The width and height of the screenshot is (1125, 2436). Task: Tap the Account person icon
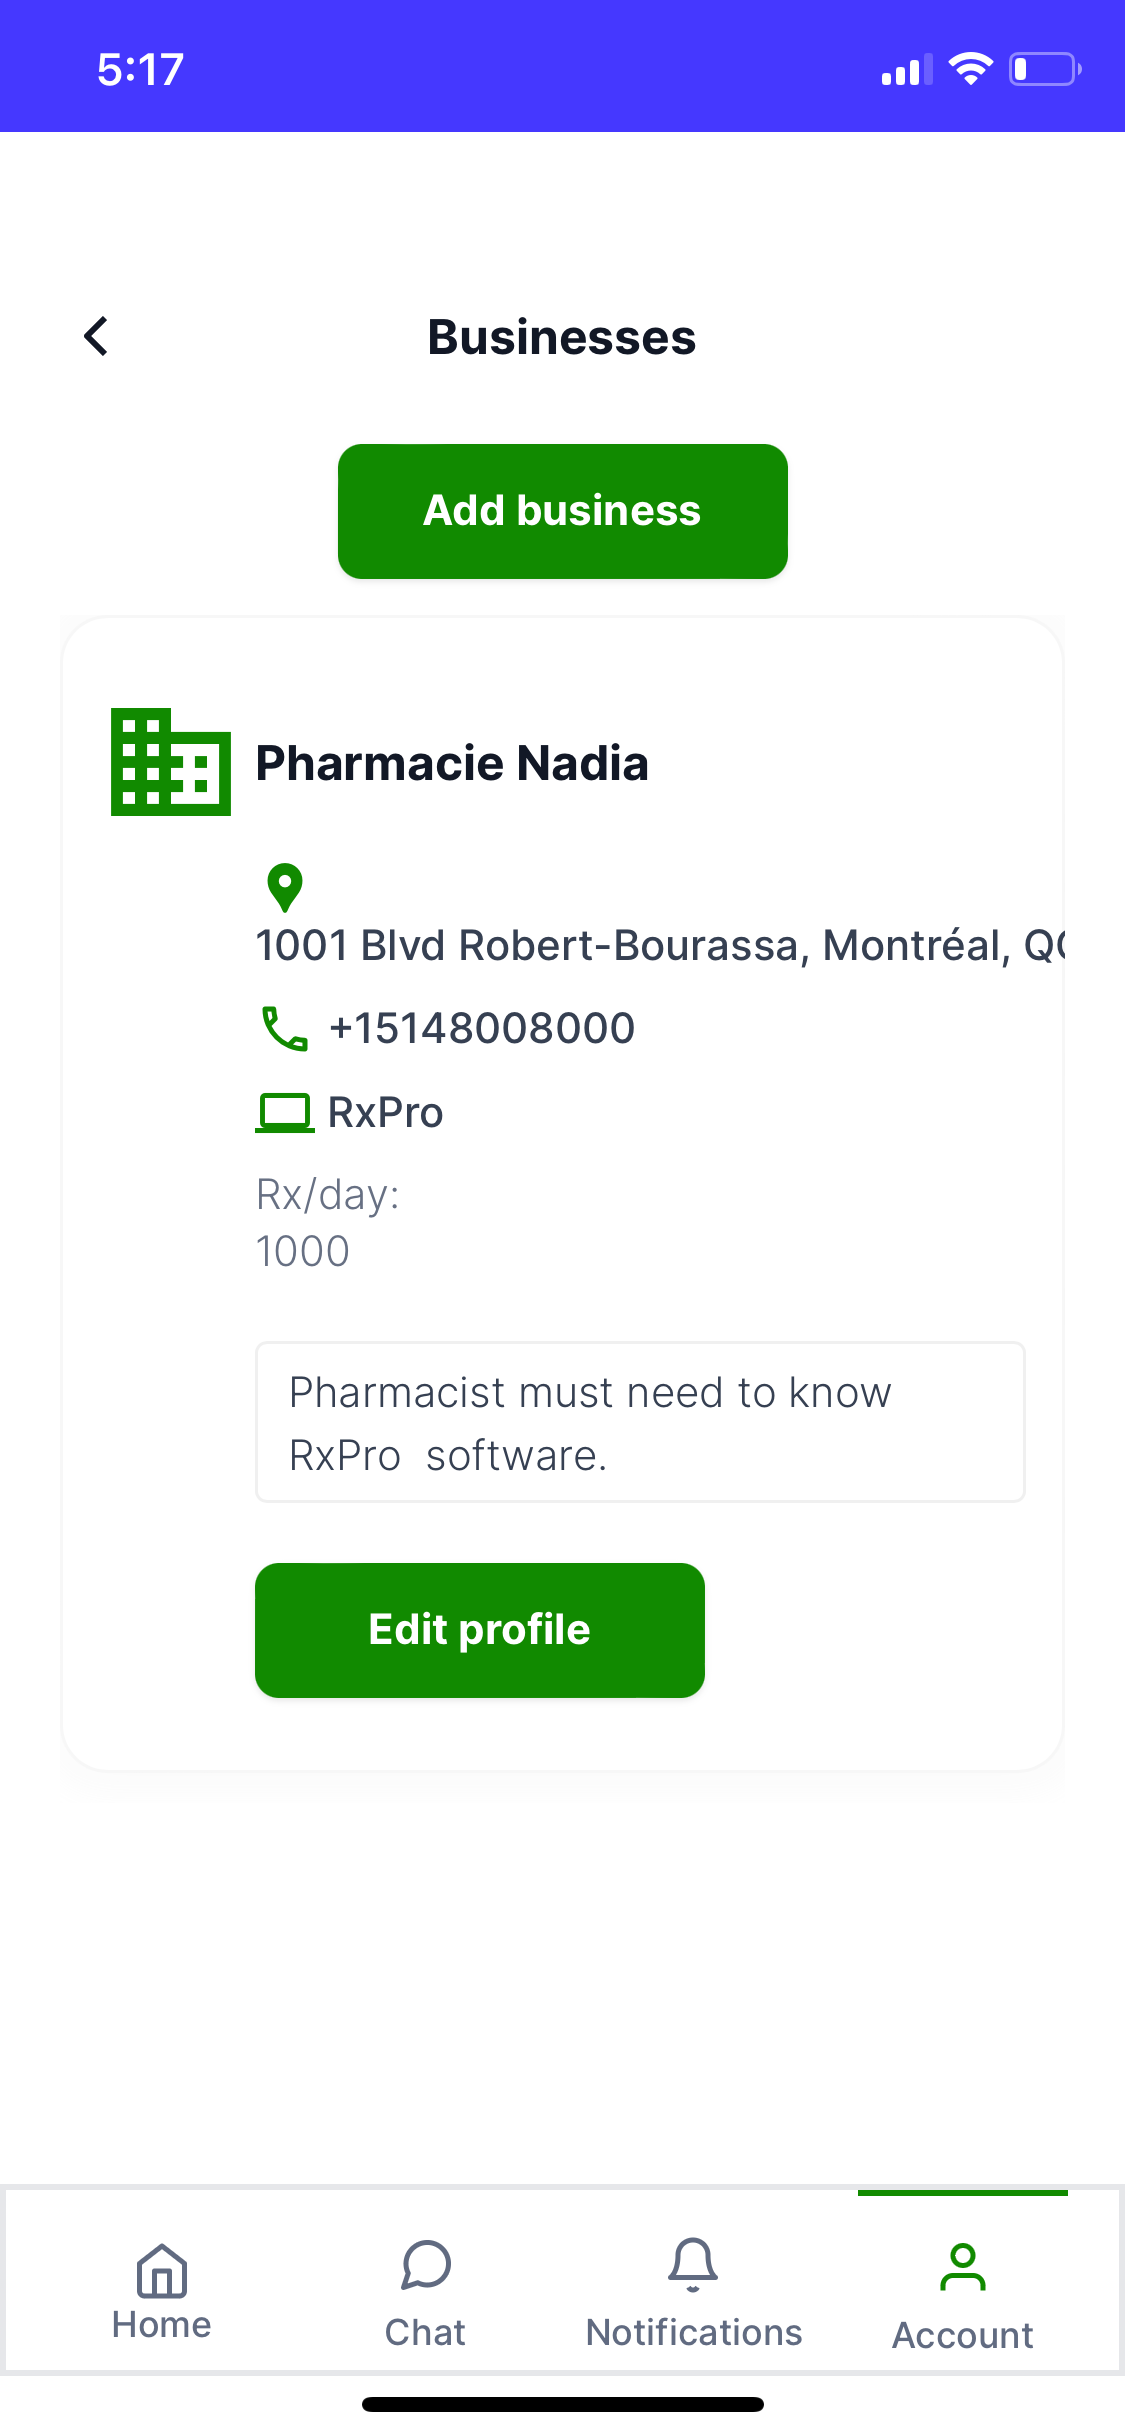(x=962, y=2268)
